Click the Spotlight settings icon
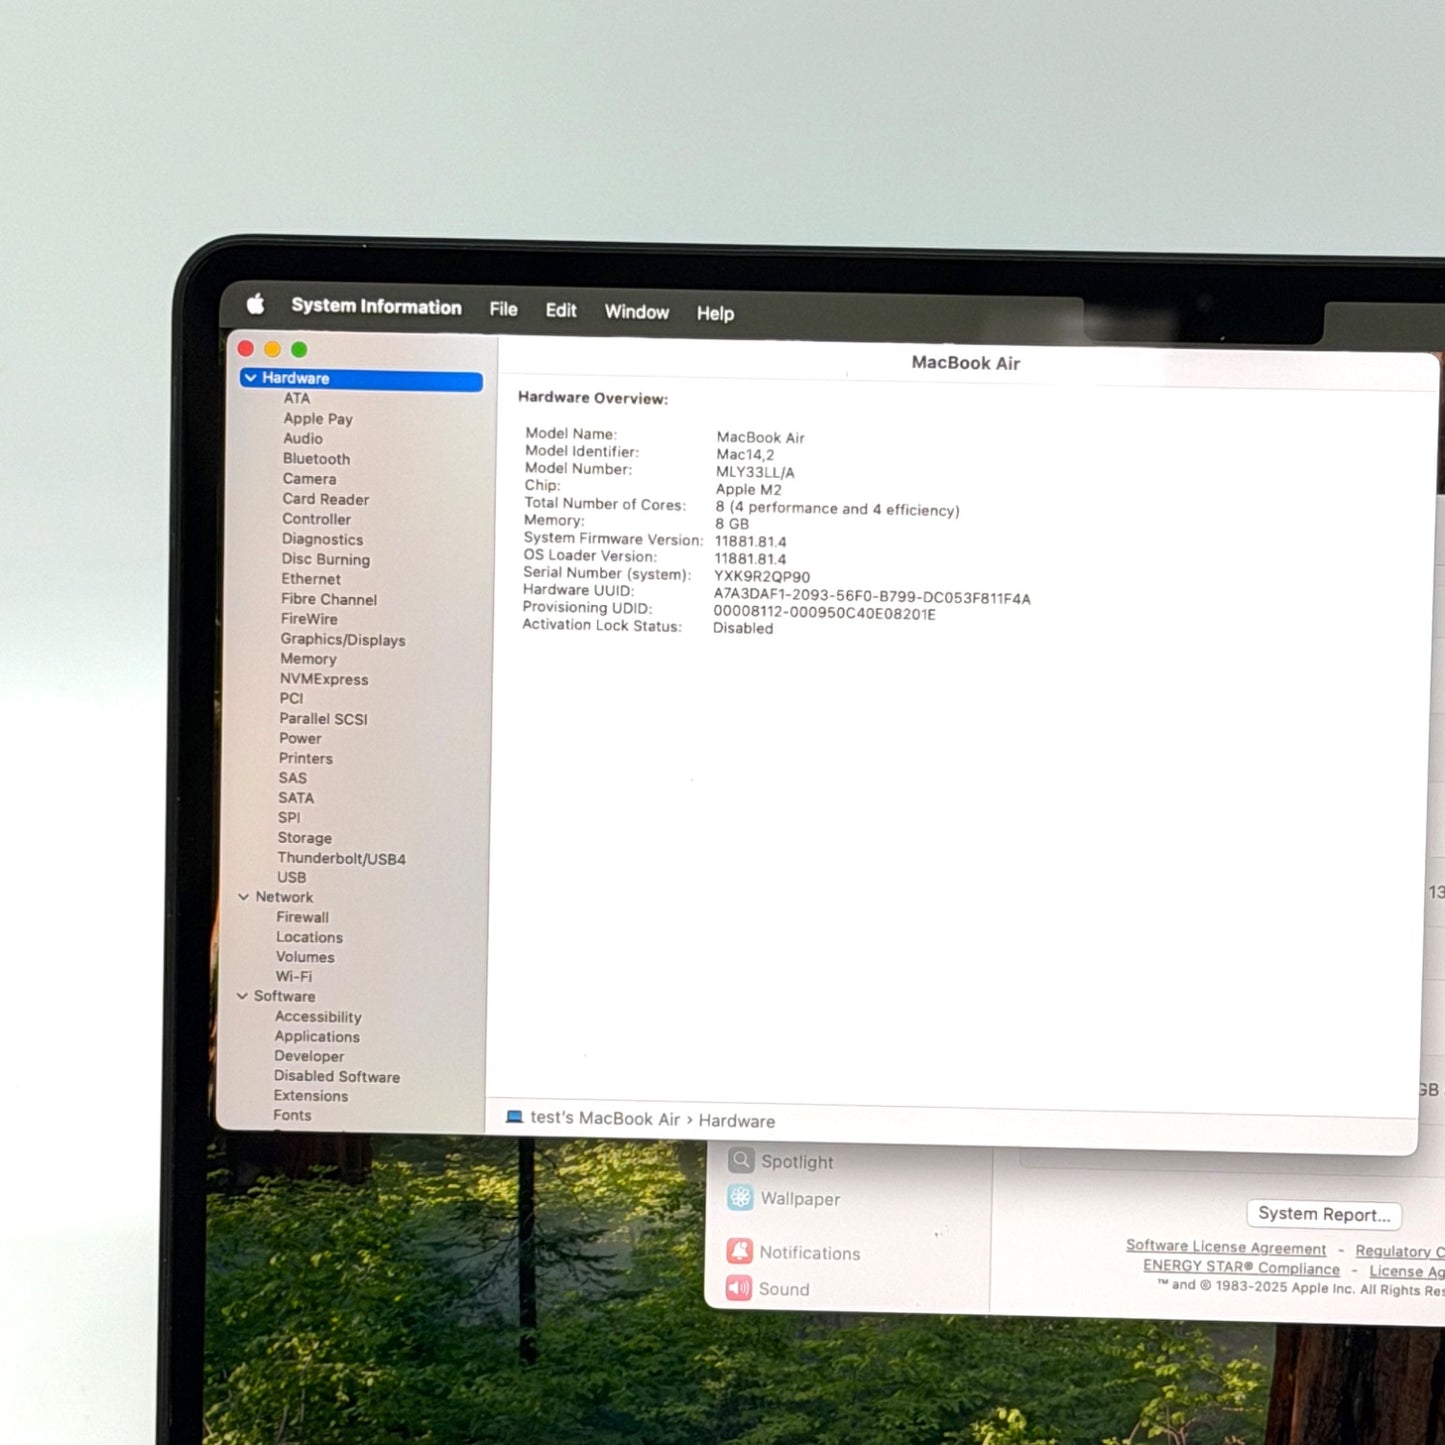 [x=741, y=1160]
